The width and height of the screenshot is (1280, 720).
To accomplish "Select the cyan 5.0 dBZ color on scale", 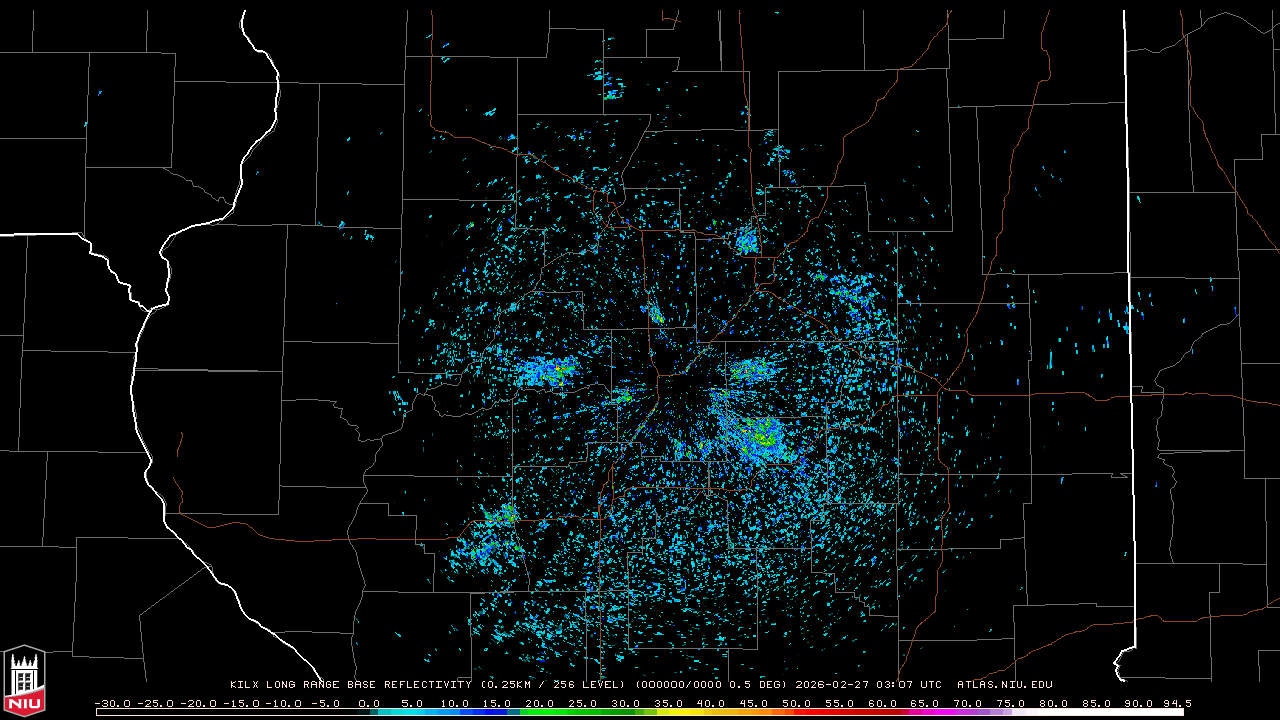I will click(x=413, y=712).
